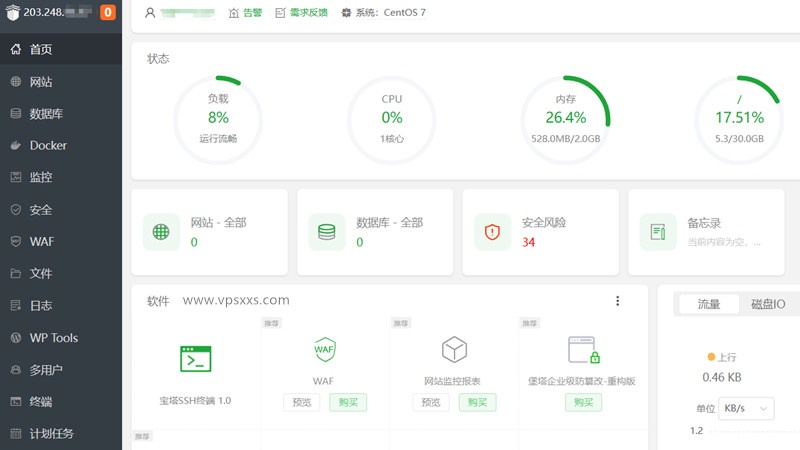Click the 预览 button under 网站监控报表

431,403
